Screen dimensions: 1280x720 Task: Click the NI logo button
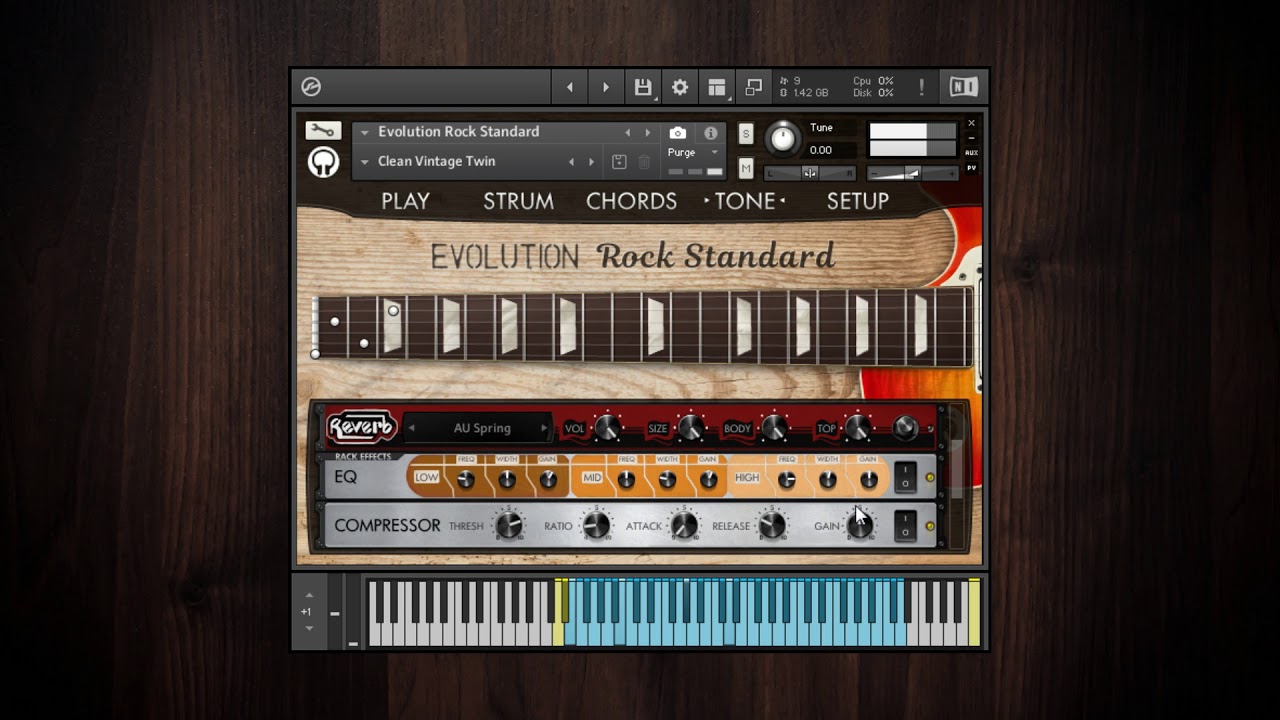tap(963, 87)
